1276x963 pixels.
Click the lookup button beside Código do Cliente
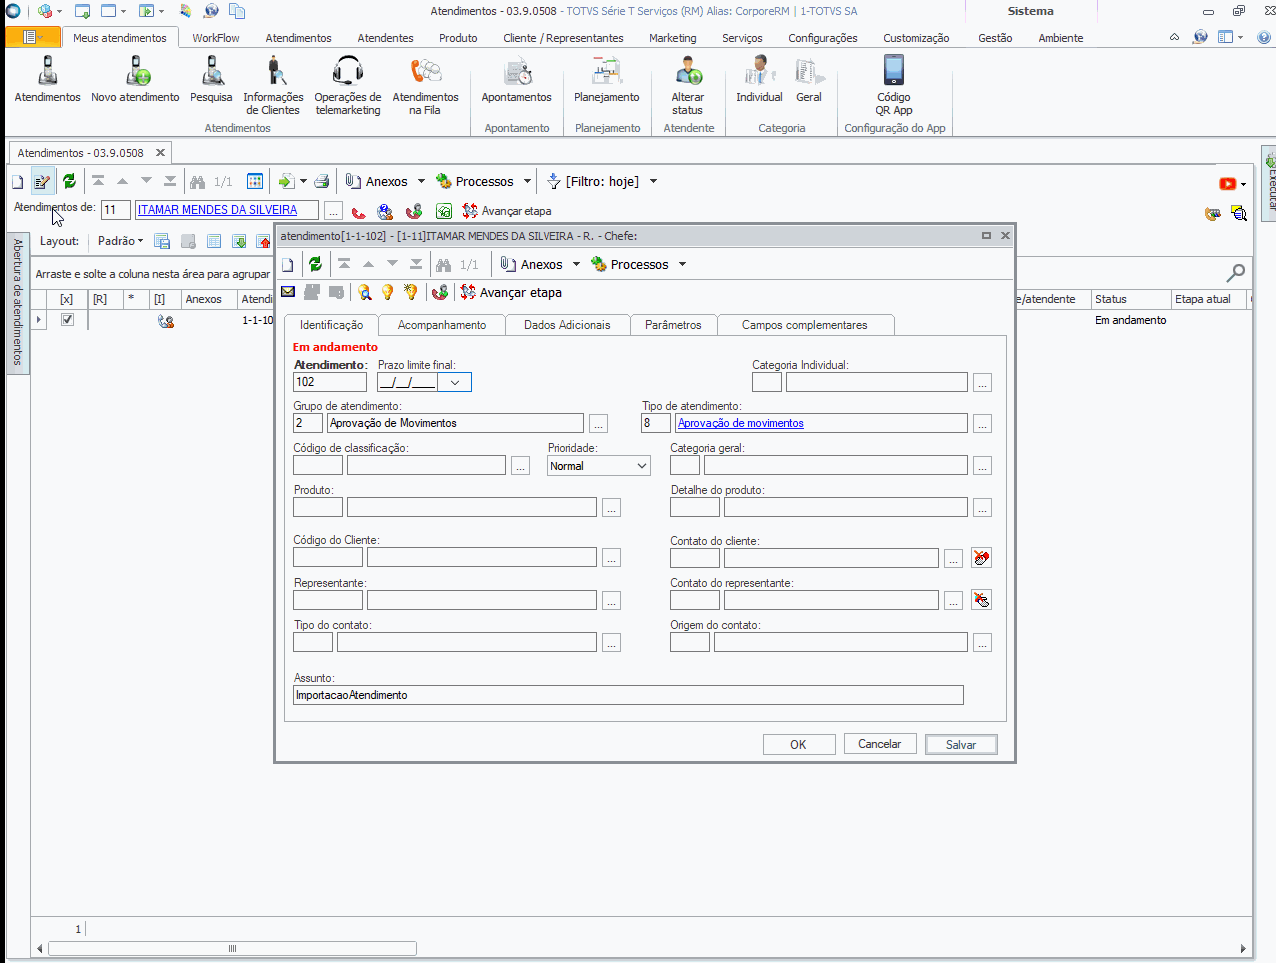click(611, 558)
